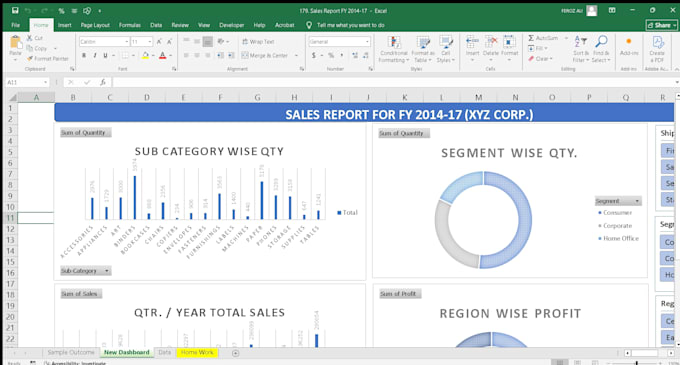Click the Consumer legend entry
Viewport: 680px width, 365px height.
click(615, 213)
